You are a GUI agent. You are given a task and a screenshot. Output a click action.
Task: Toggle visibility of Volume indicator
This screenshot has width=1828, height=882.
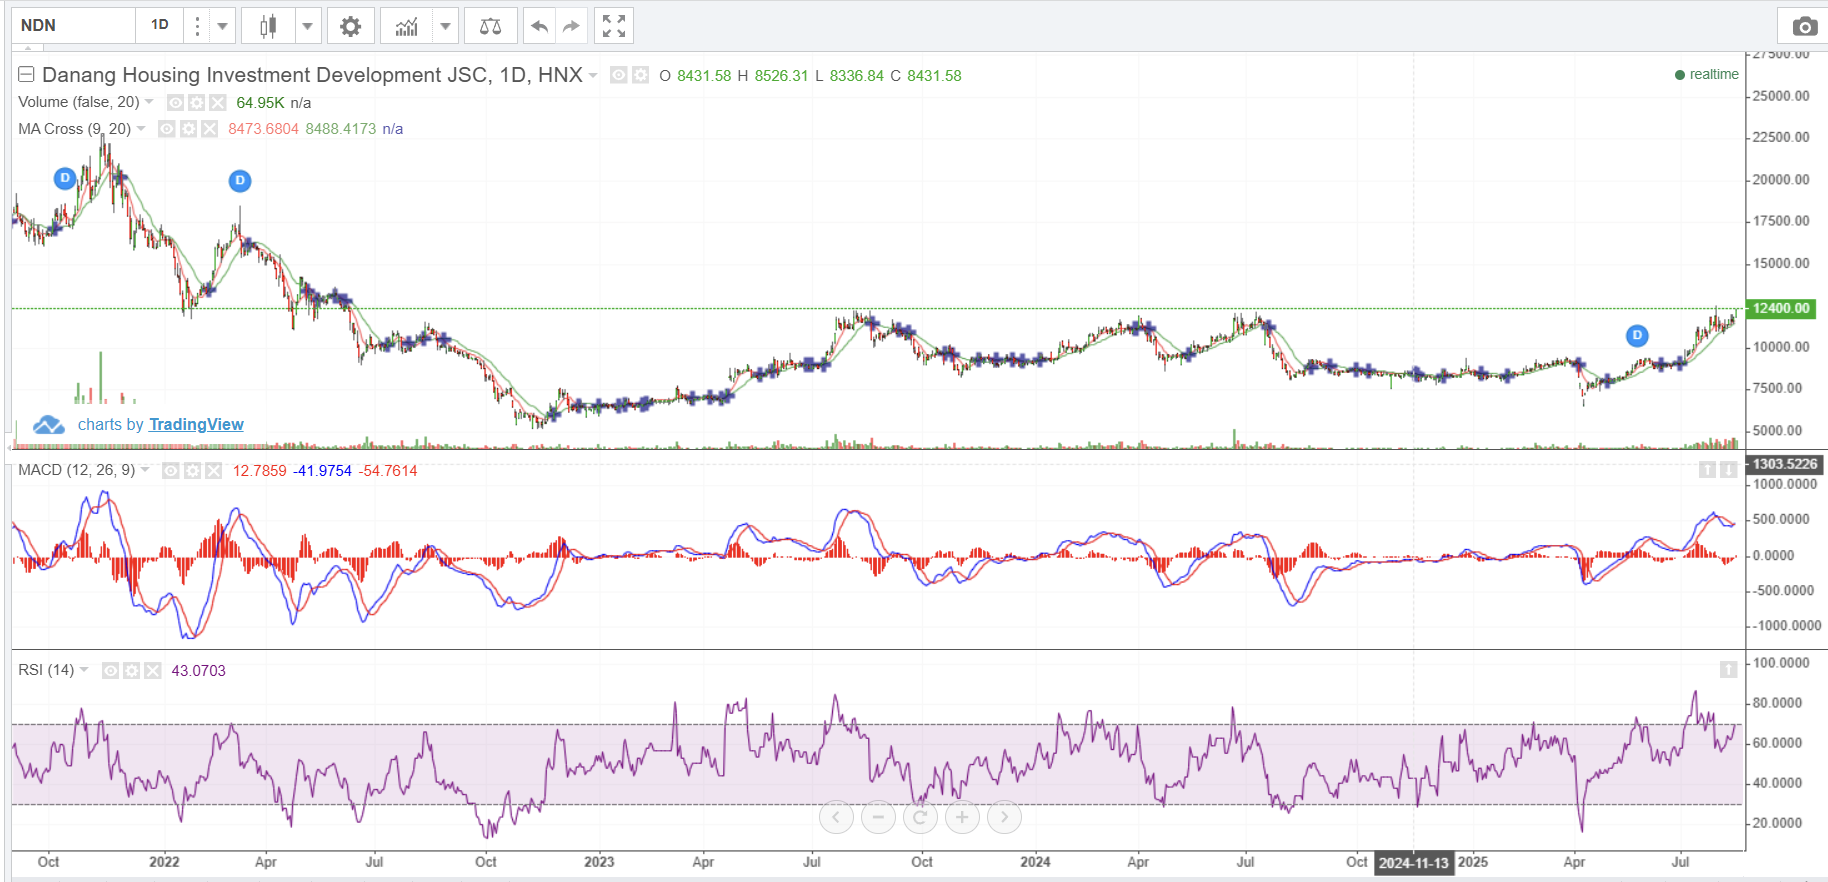click(175, 103)
